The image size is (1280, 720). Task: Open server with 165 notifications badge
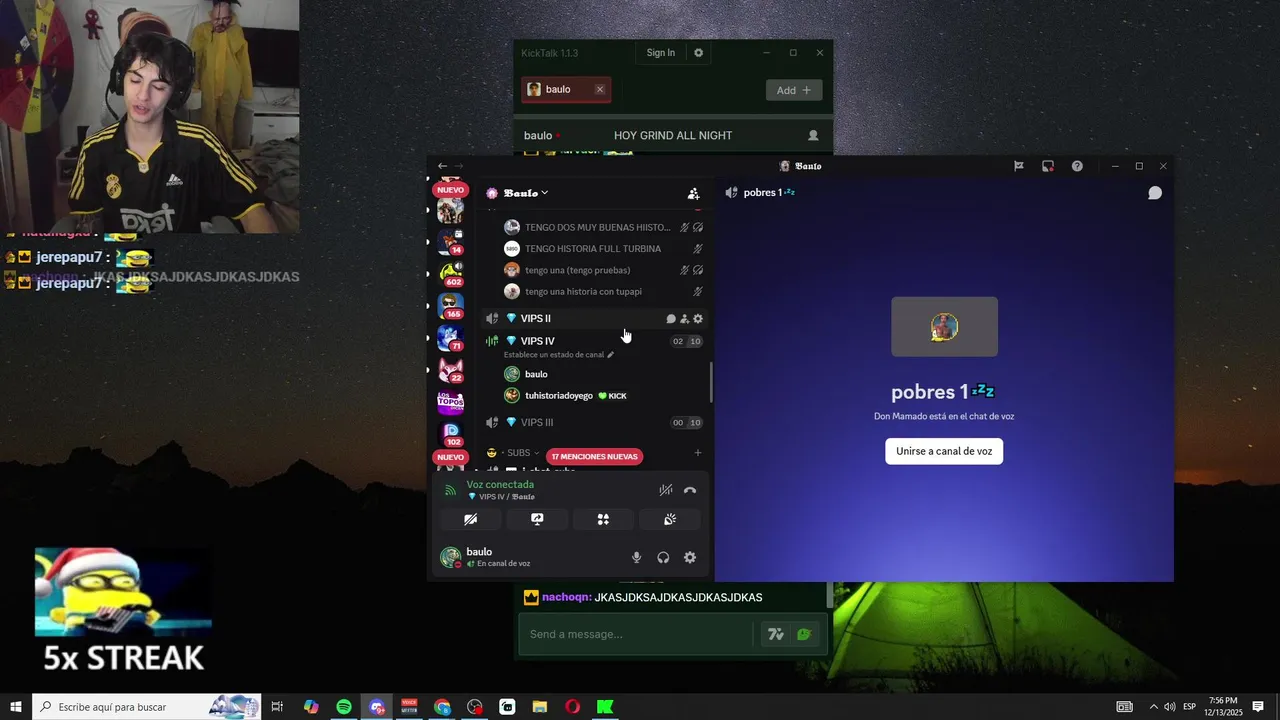tap(450, 305)
